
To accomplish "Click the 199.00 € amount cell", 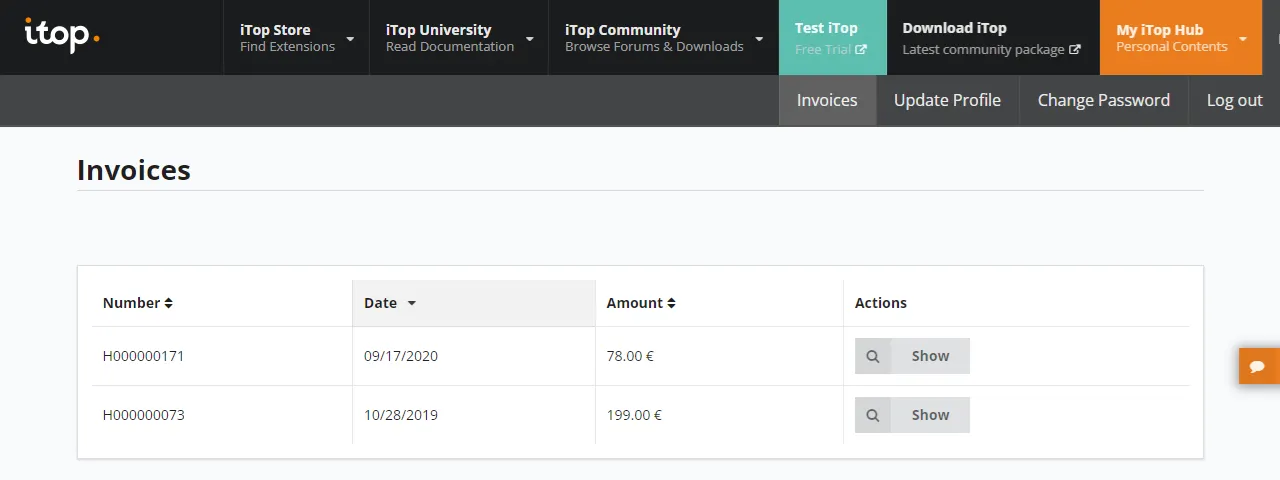I will 634,415.
